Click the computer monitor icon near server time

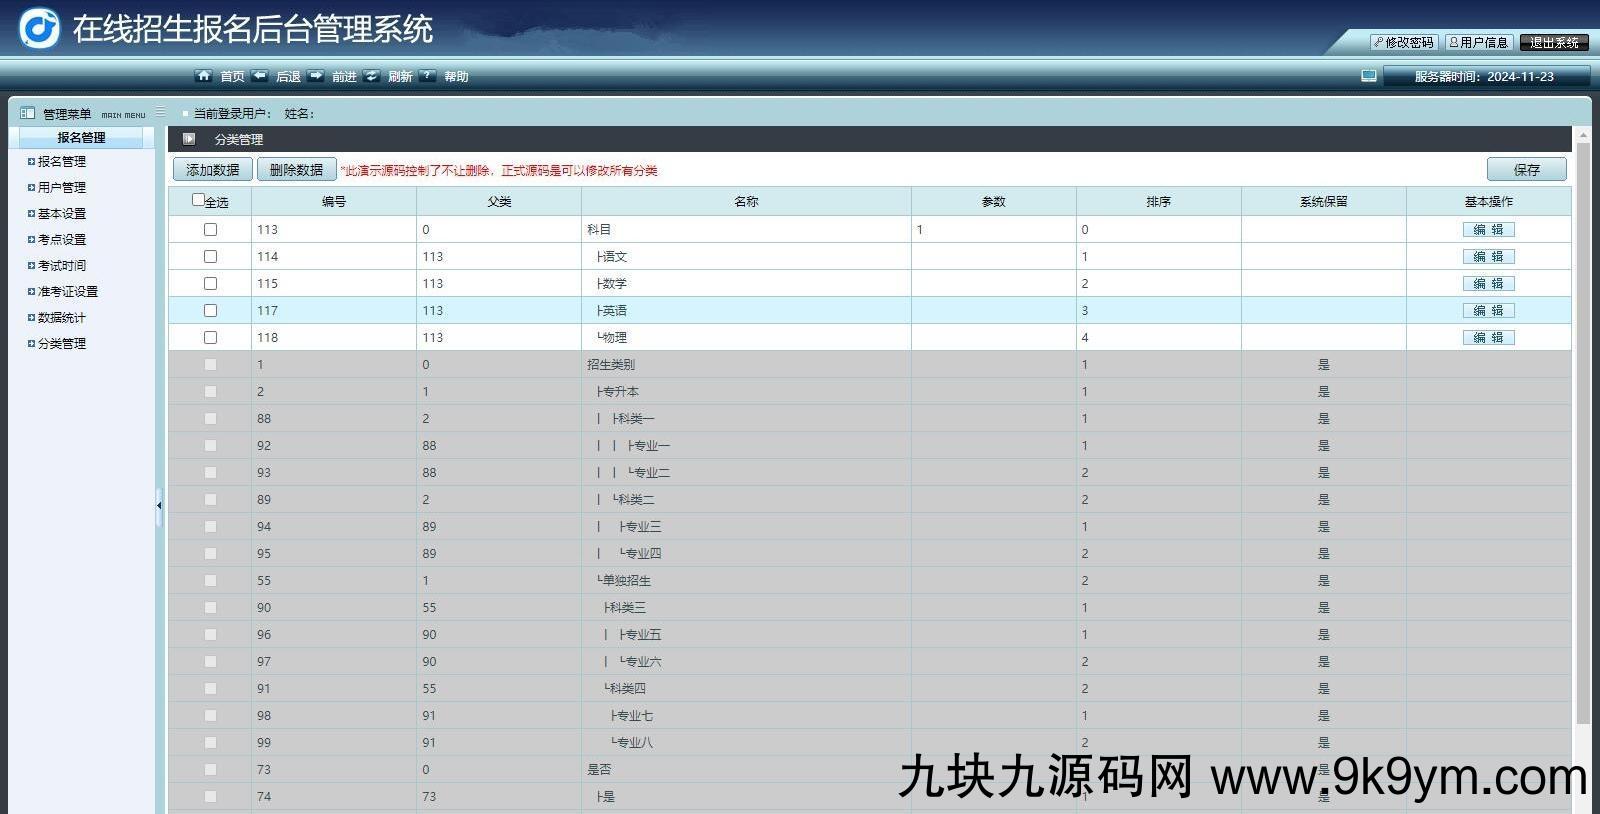coord(1369,76)
